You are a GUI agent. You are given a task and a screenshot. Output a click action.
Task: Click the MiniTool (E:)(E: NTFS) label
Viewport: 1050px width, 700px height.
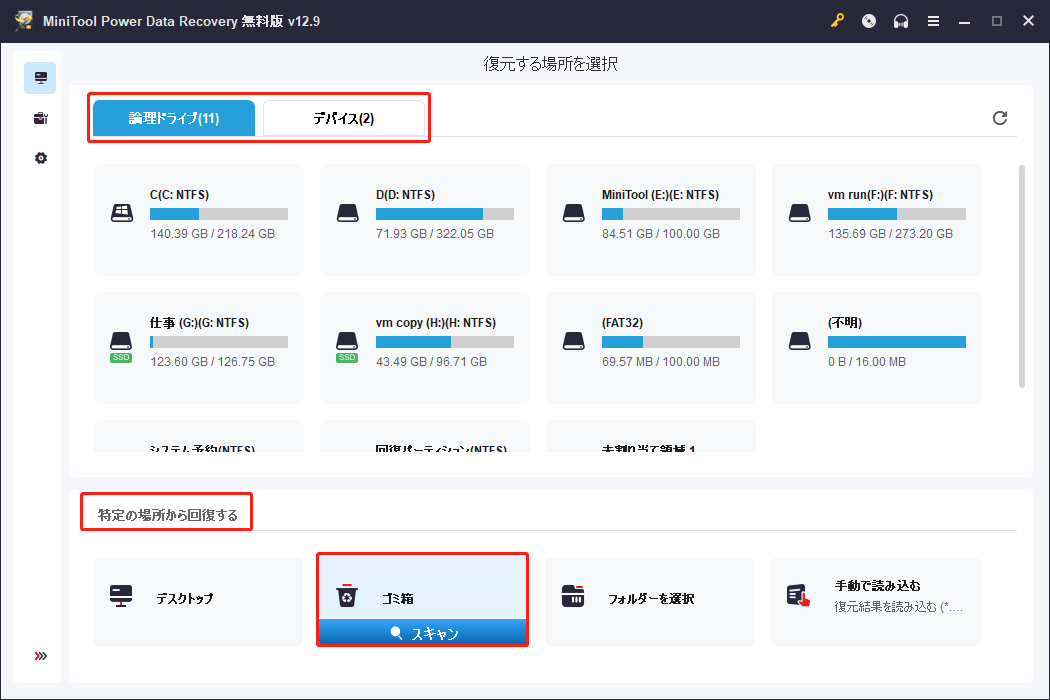pyautogui.click(x=660, y=195)
